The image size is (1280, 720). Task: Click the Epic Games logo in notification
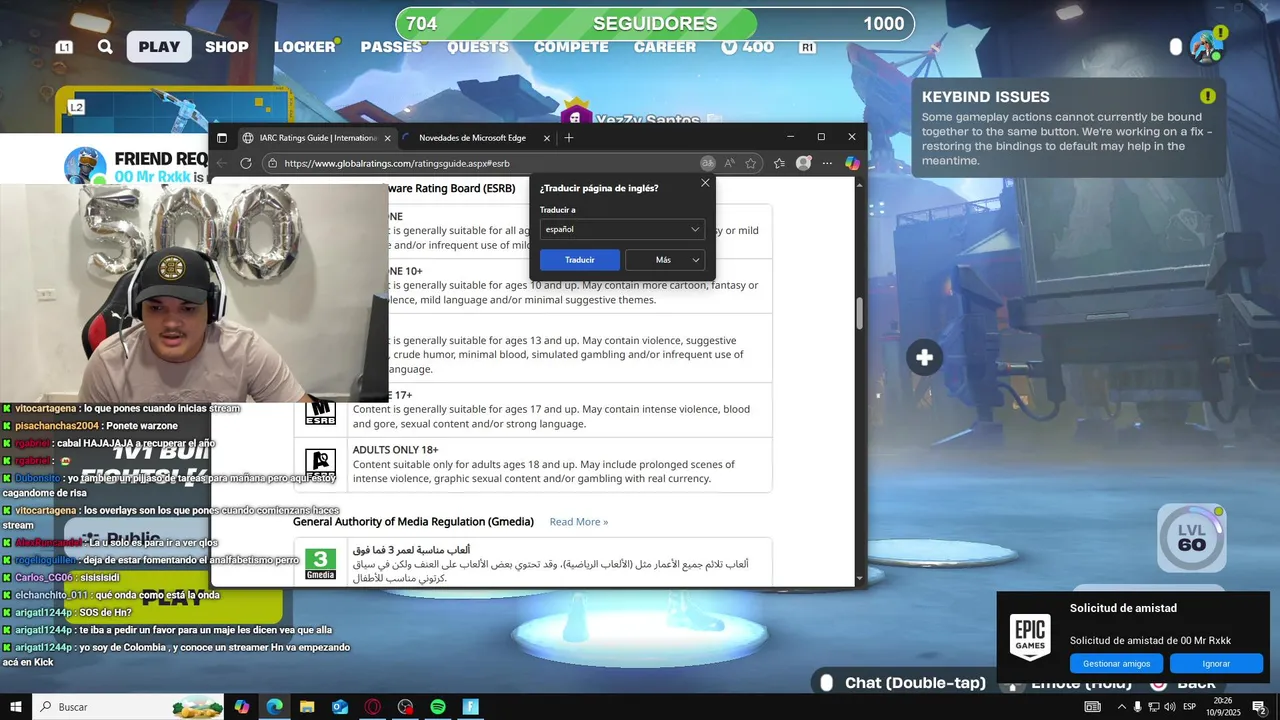coord(1030,637)
